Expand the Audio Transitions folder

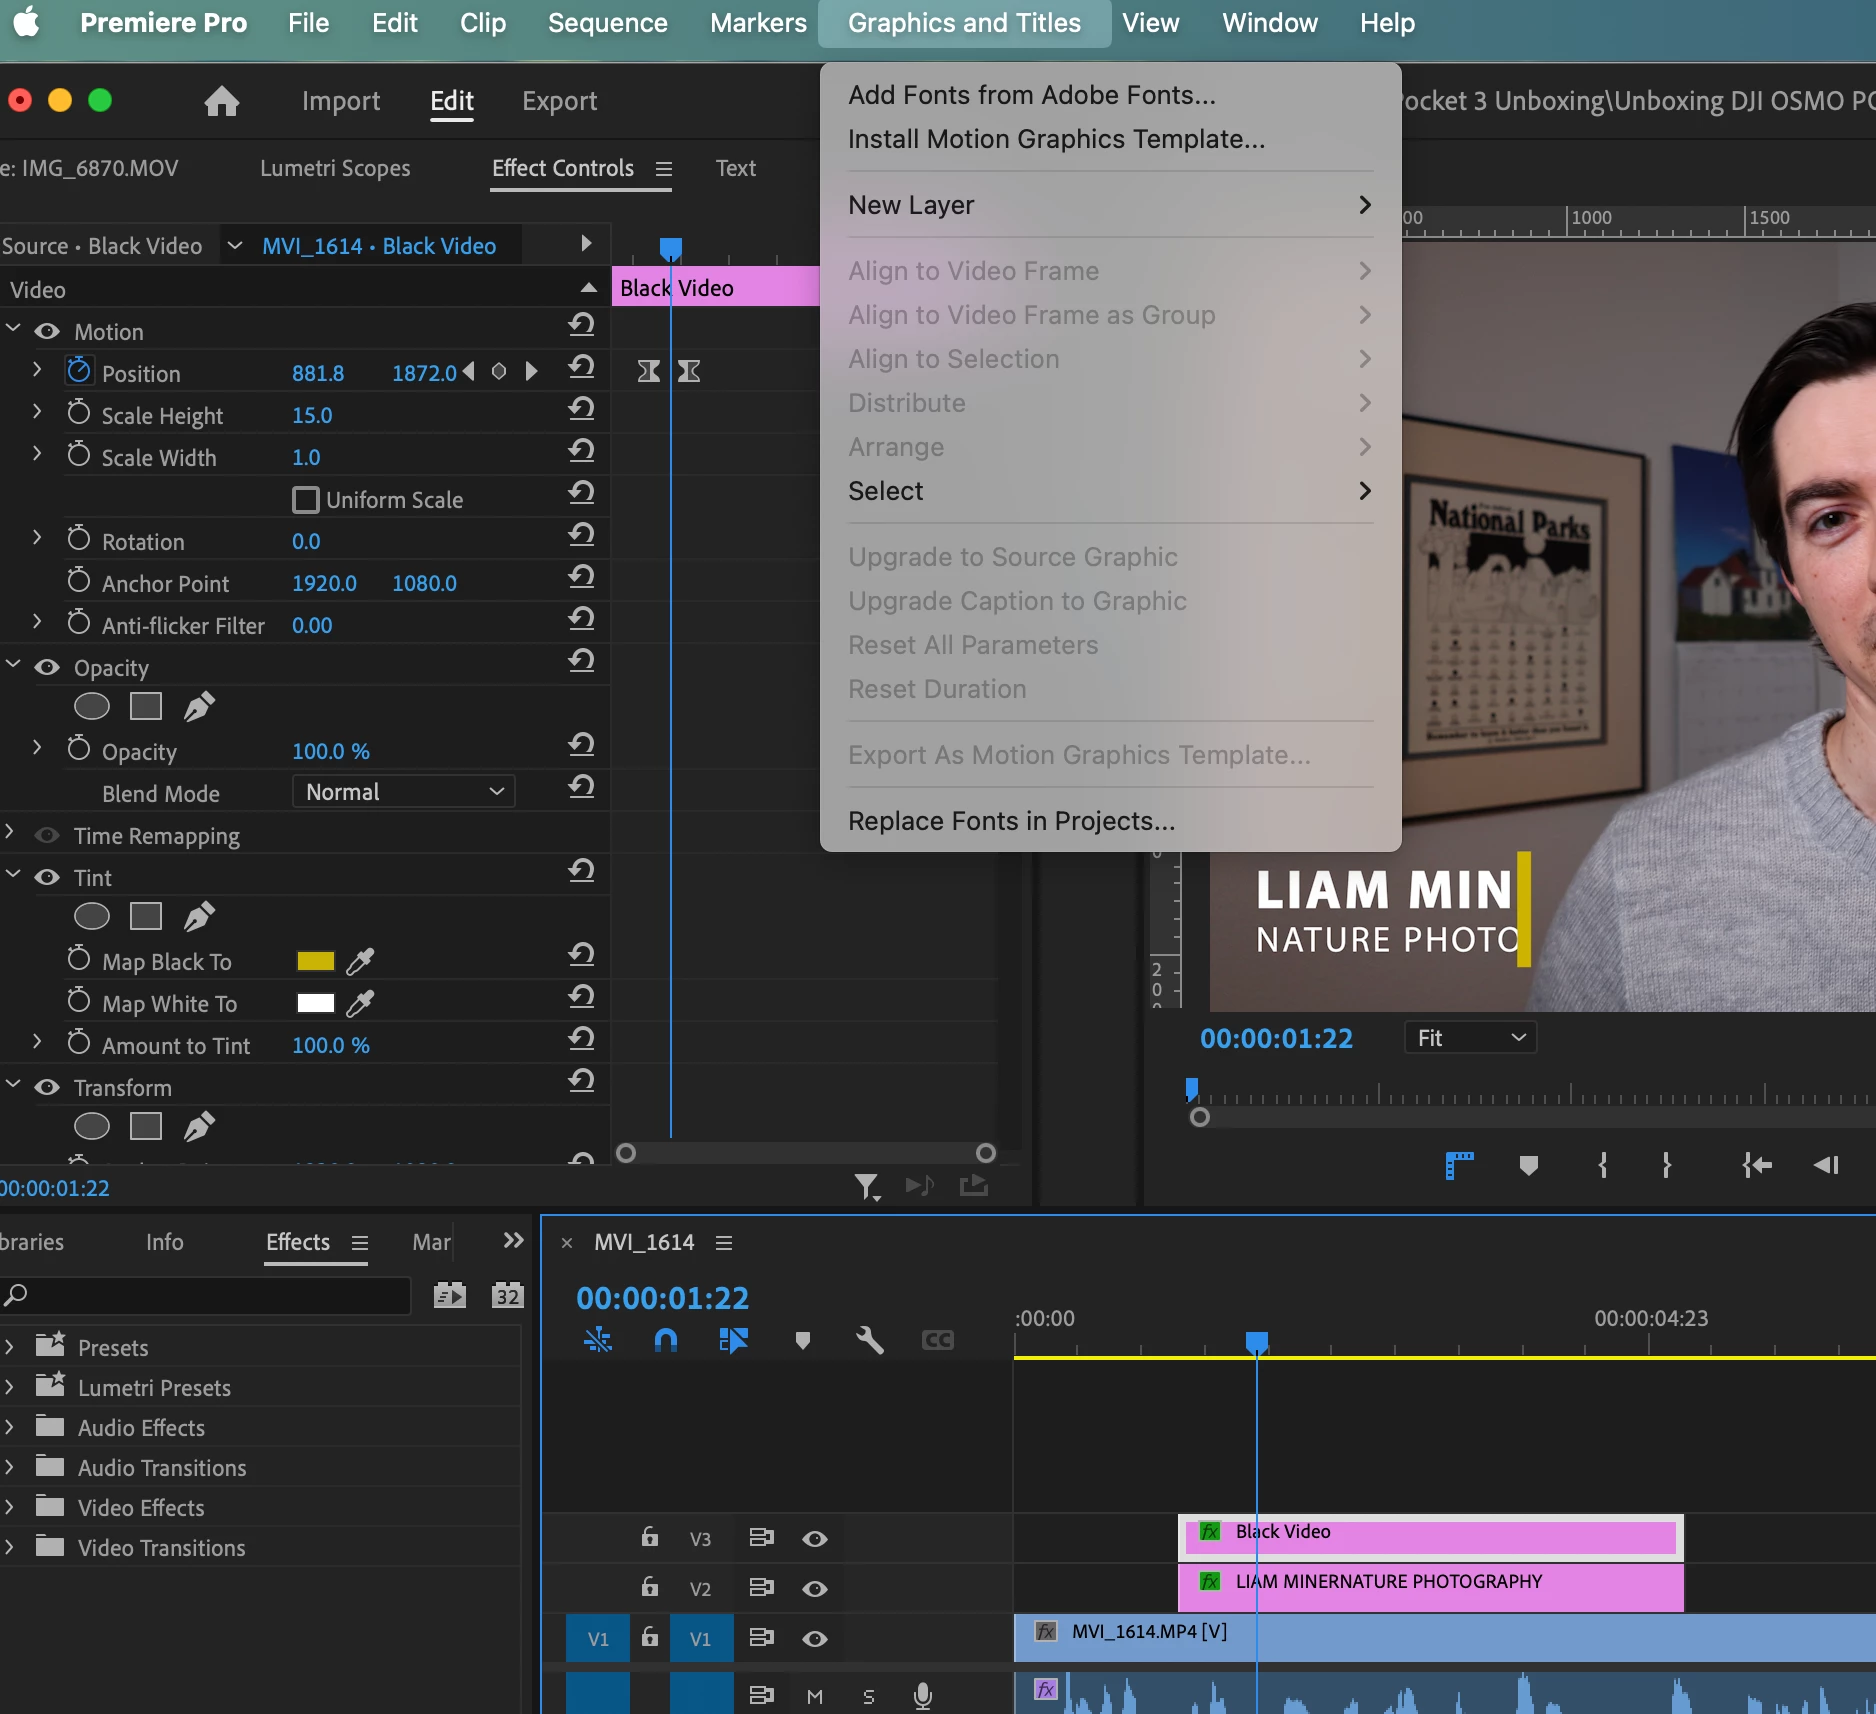tap(9, 1467)
